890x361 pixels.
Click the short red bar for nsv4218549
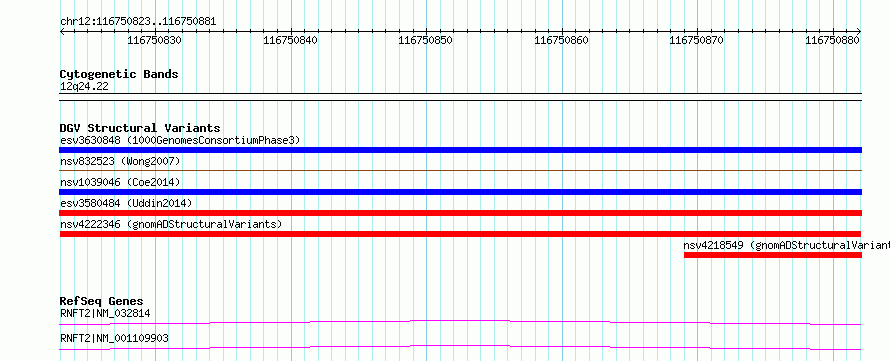(773, 255)
